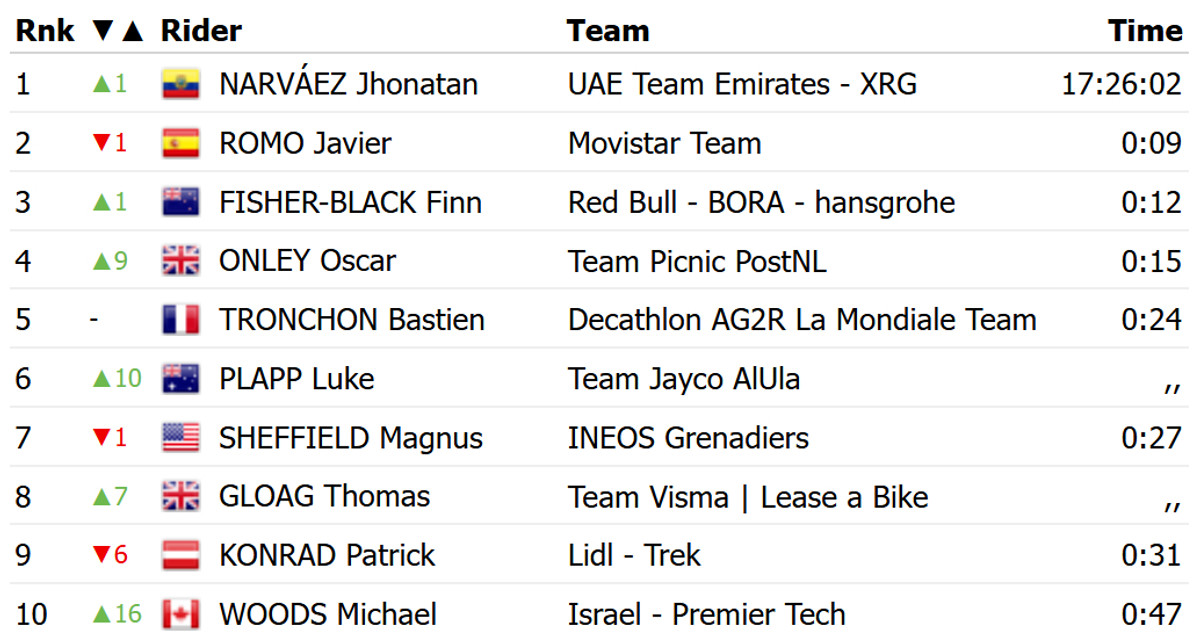Open rider ONLEY Oscar's profile link
1200x639 pixels.
tap(307, 261)
